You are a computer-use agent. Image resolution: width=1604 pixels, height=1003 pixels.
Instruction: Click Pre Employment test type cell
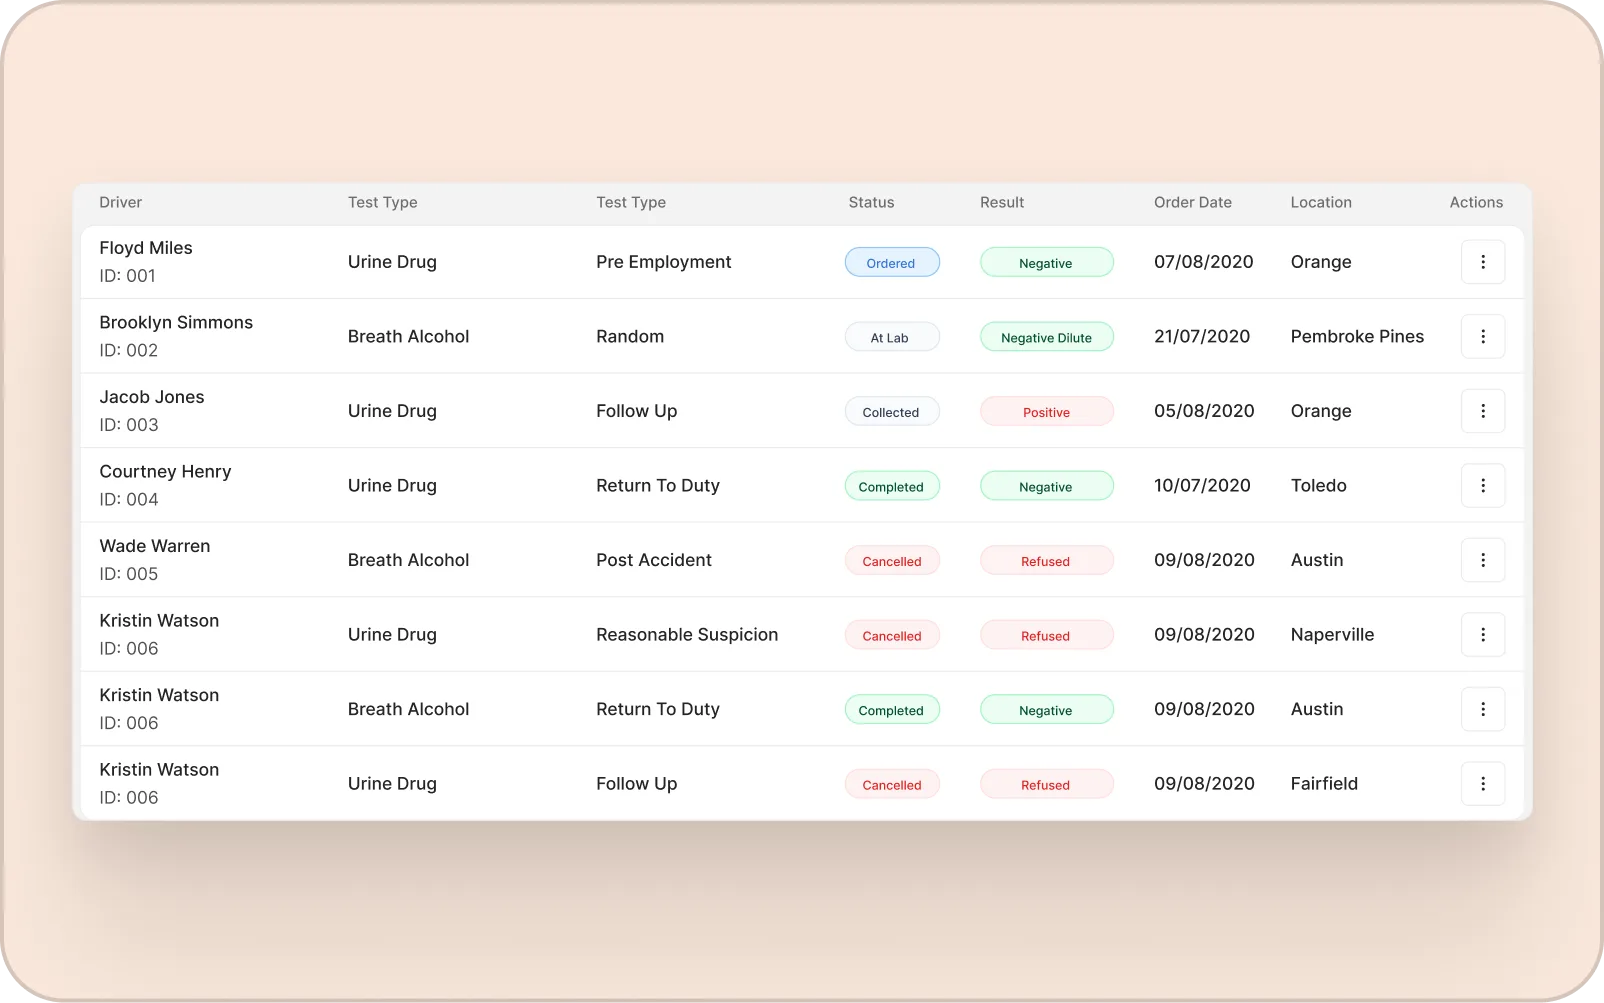tap(664, 262)
